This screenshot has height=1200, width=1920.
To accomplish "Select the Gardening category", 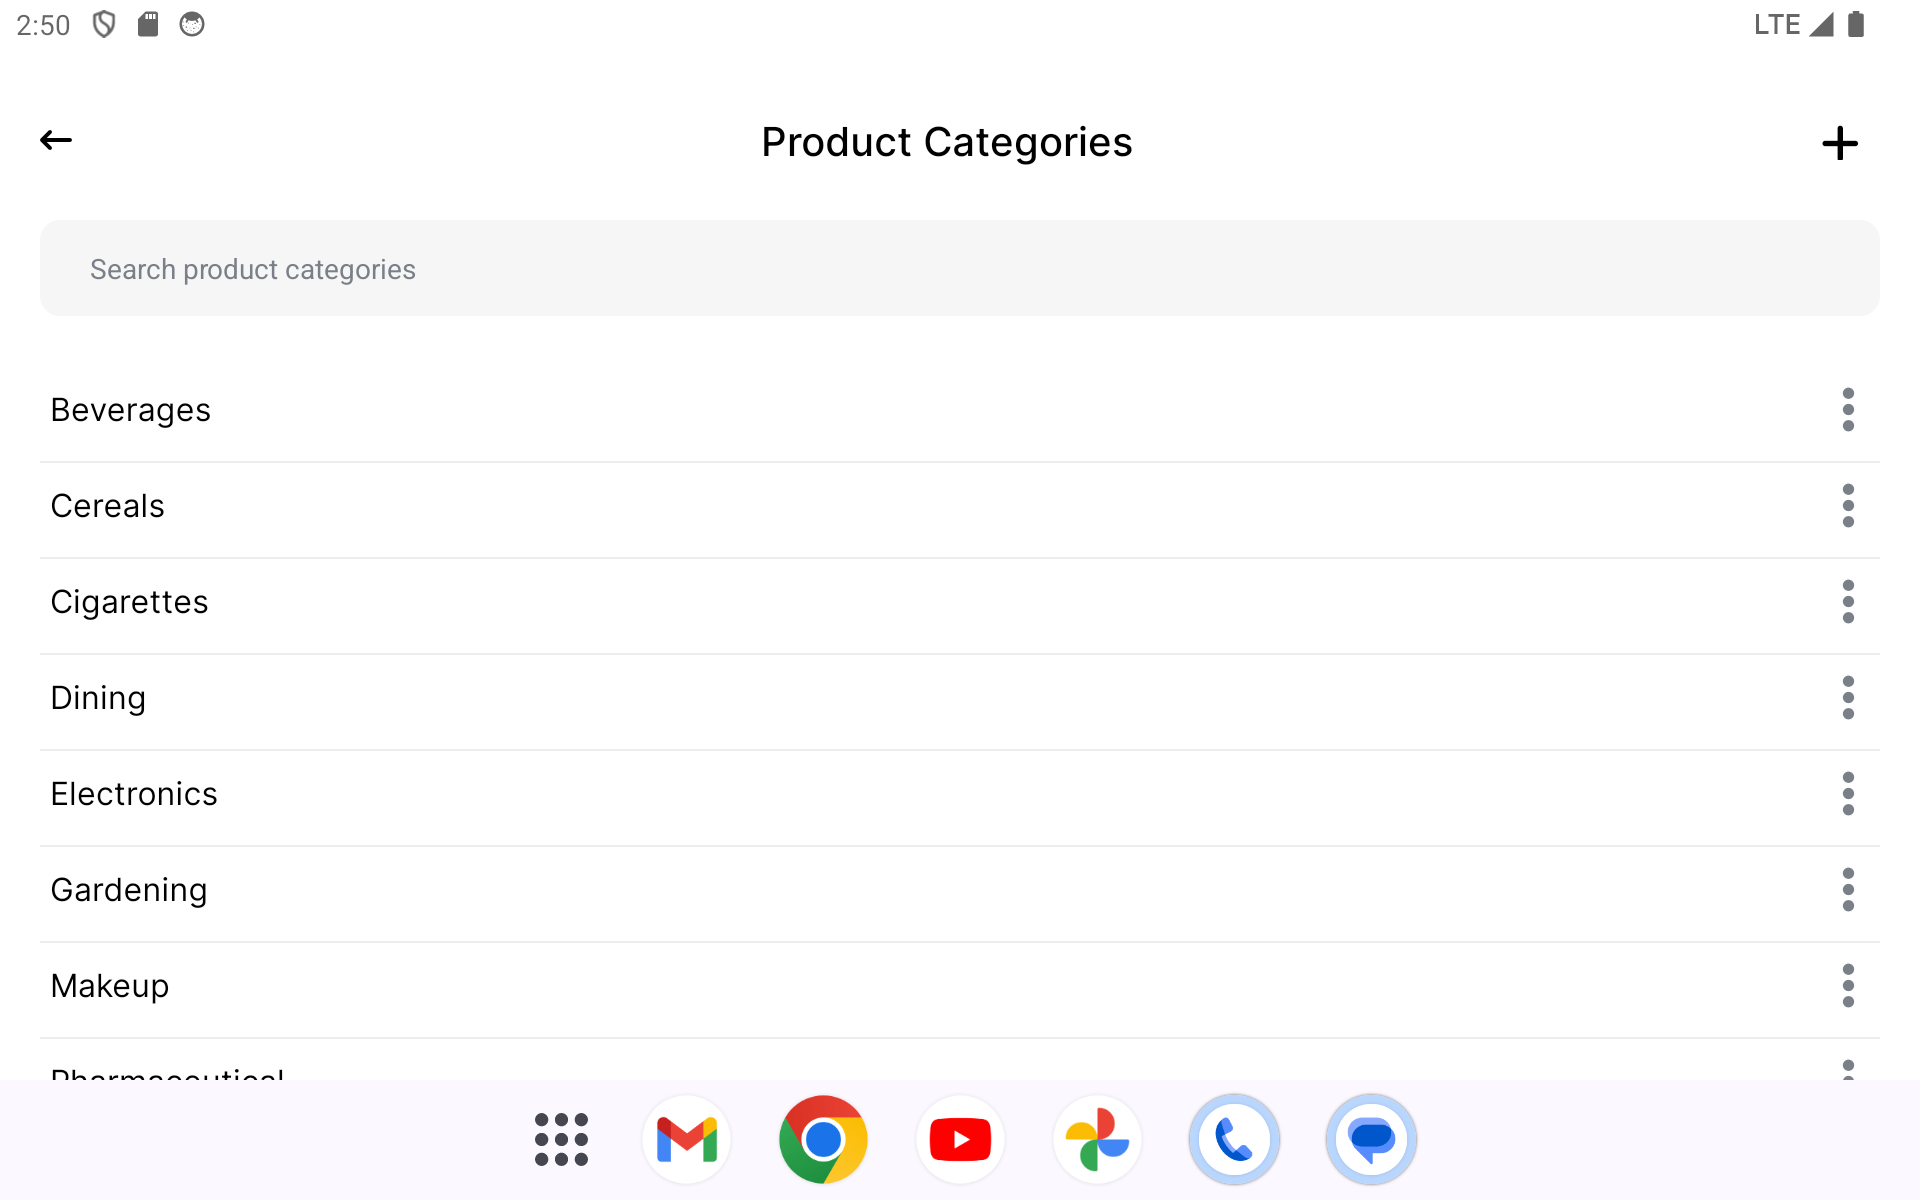I will coord(129,890).
